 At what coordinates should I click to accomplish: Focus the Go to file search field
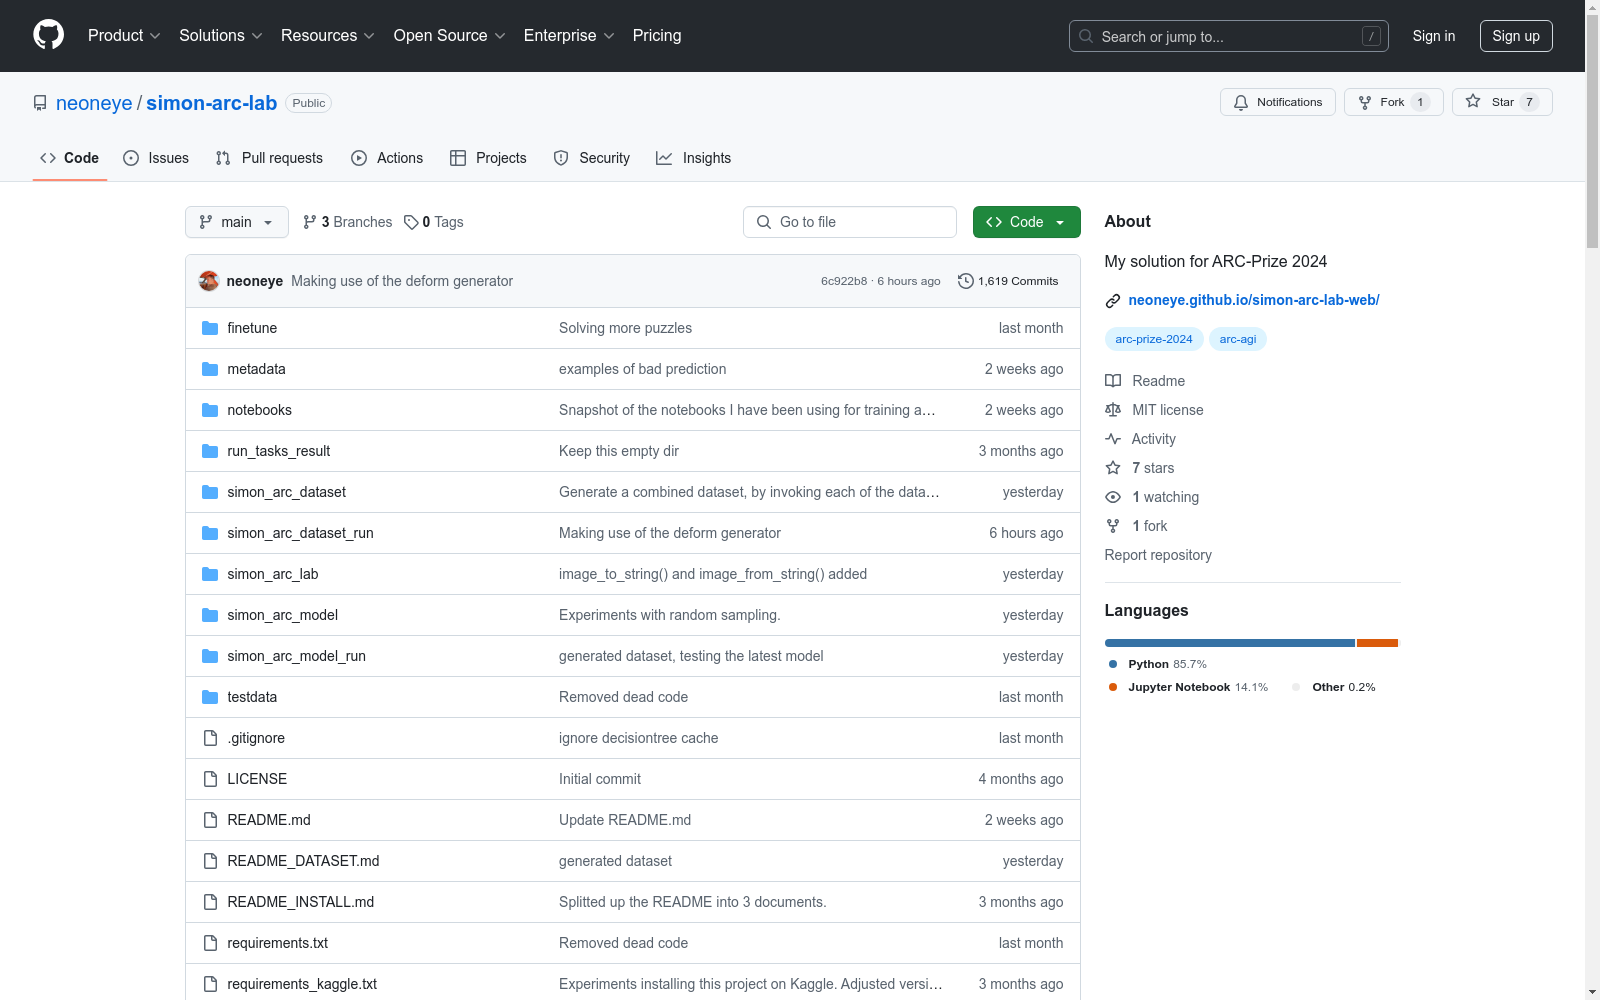850,222
